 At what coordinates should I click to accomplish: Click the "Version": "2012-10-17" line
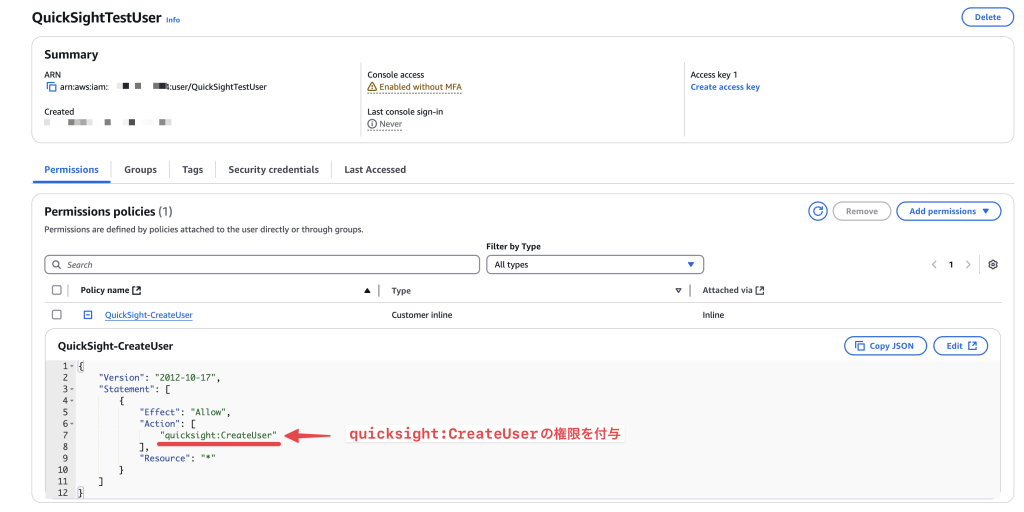coord(160,377)
